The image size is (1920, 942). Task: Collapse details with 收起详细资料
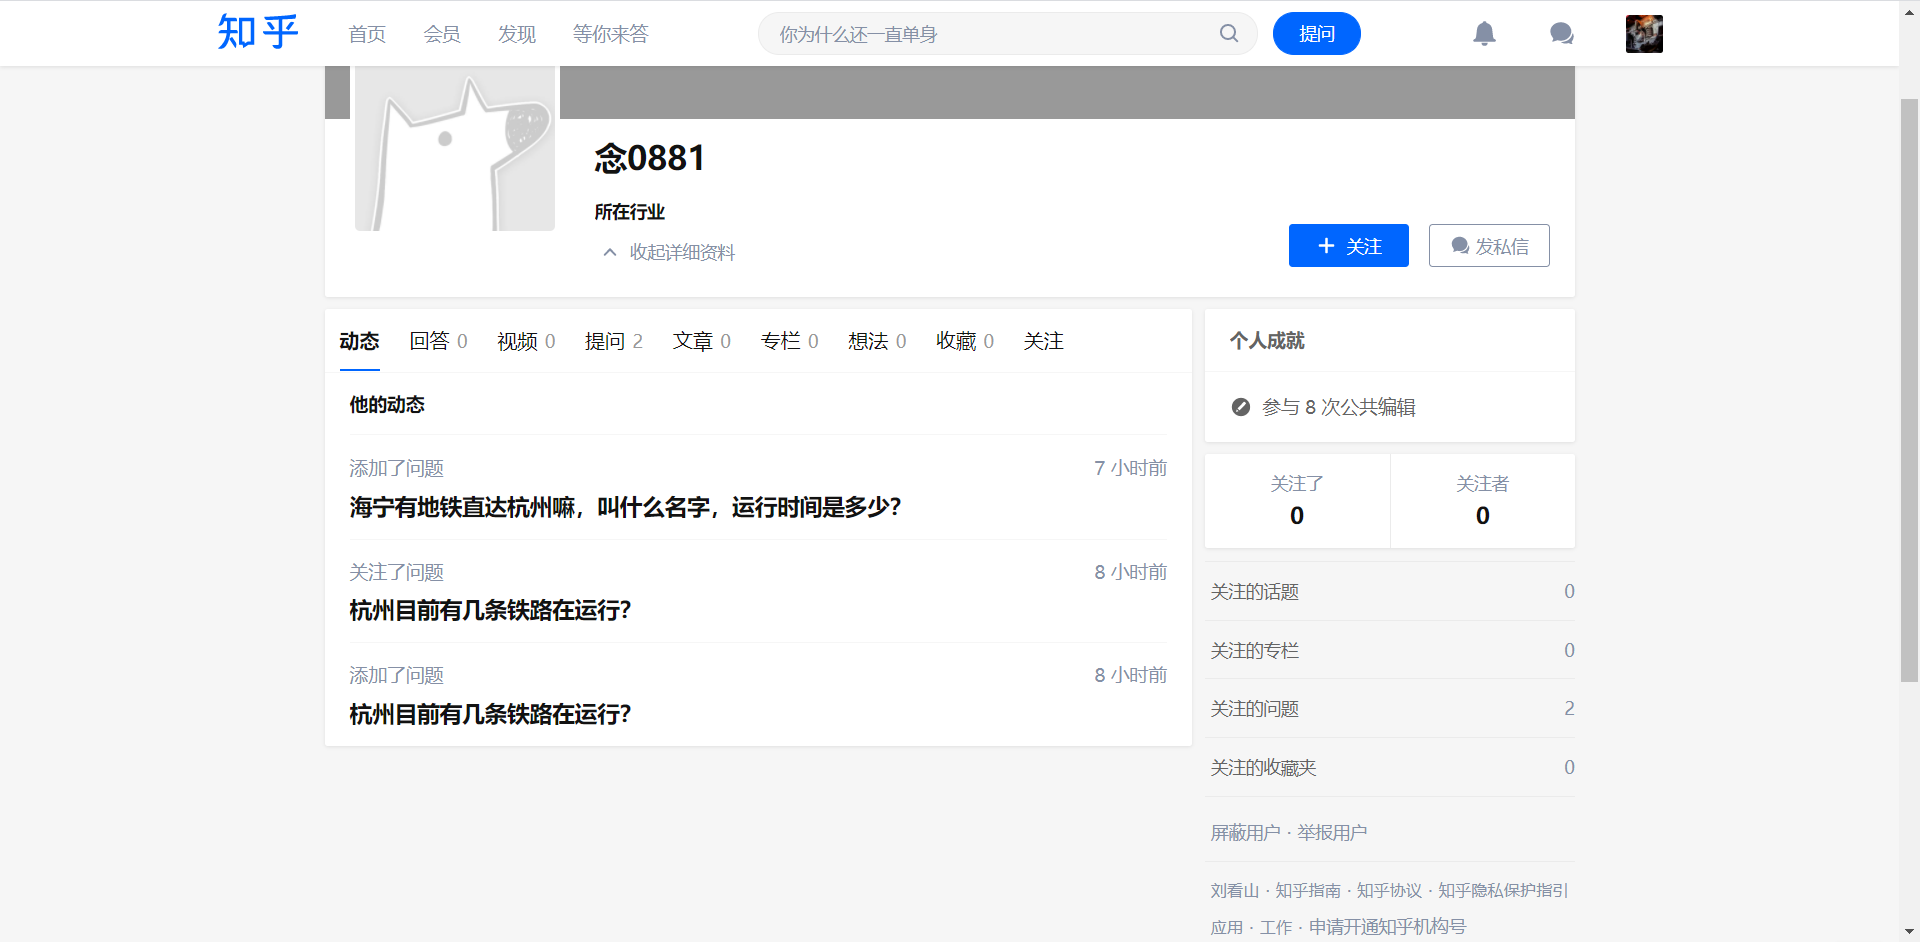coord(669,252)
